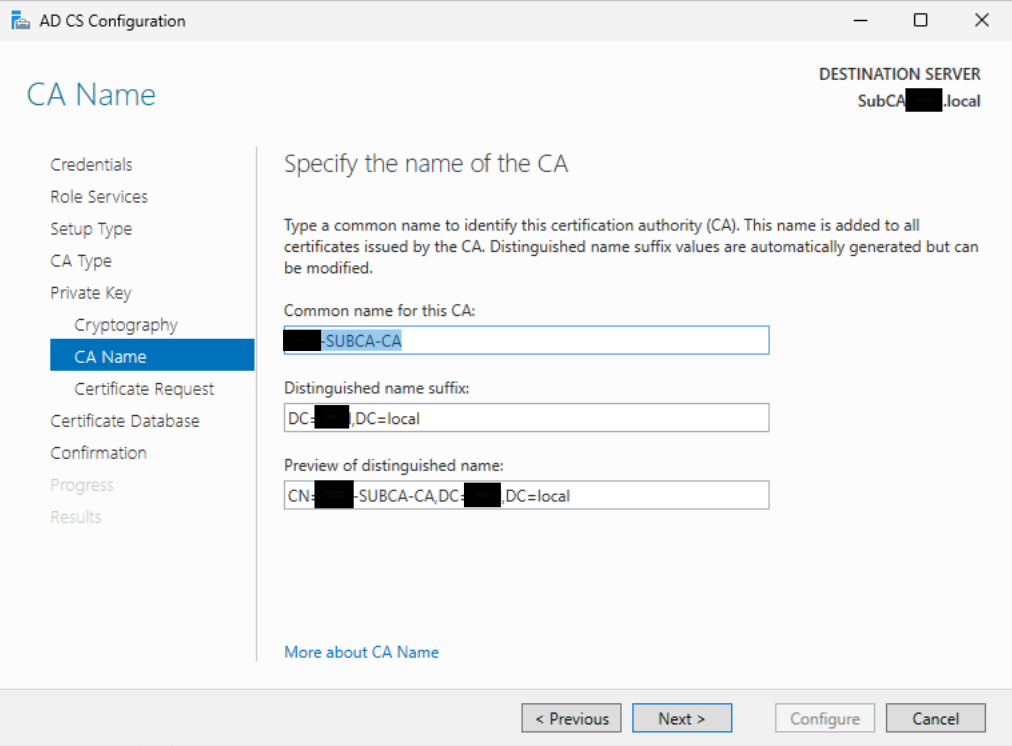Viewport: 1012px width, 746px height.
Task: Open the More about CA Name link
Action: [361, 652]
